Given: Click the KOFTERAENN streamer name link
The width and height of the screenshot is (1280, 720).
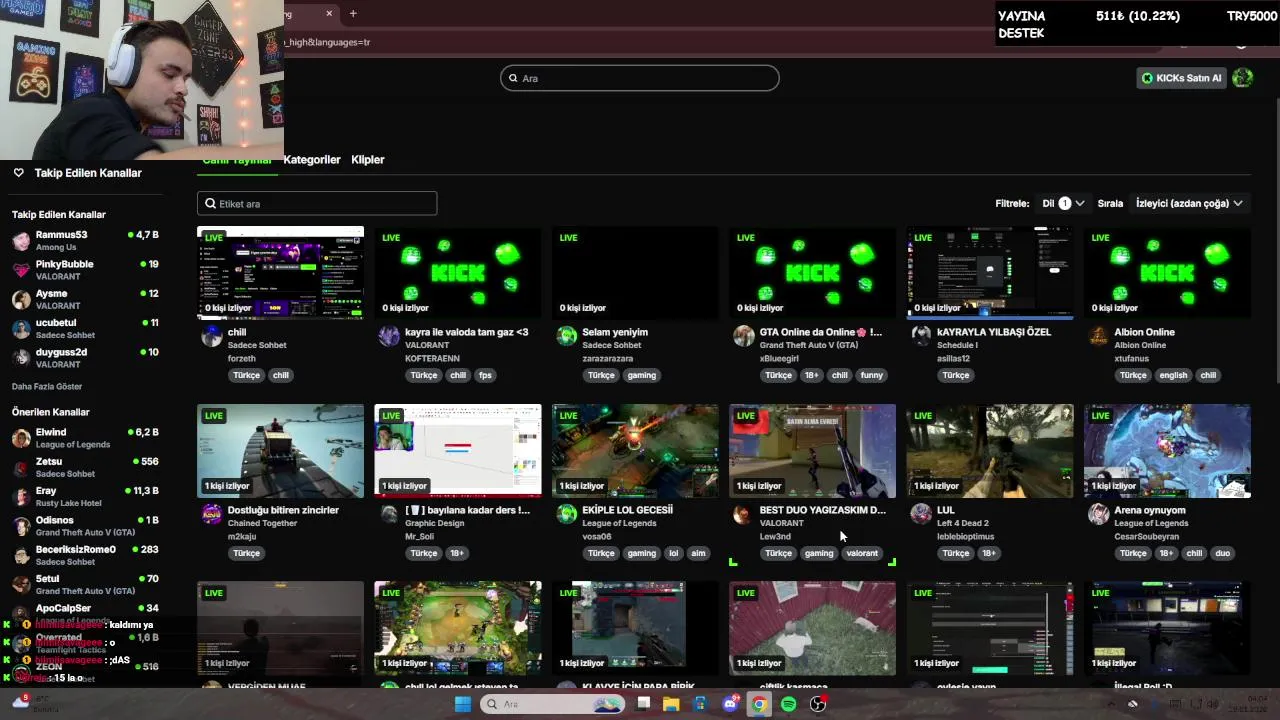Looking at the screenshot, I should point(432,358).
